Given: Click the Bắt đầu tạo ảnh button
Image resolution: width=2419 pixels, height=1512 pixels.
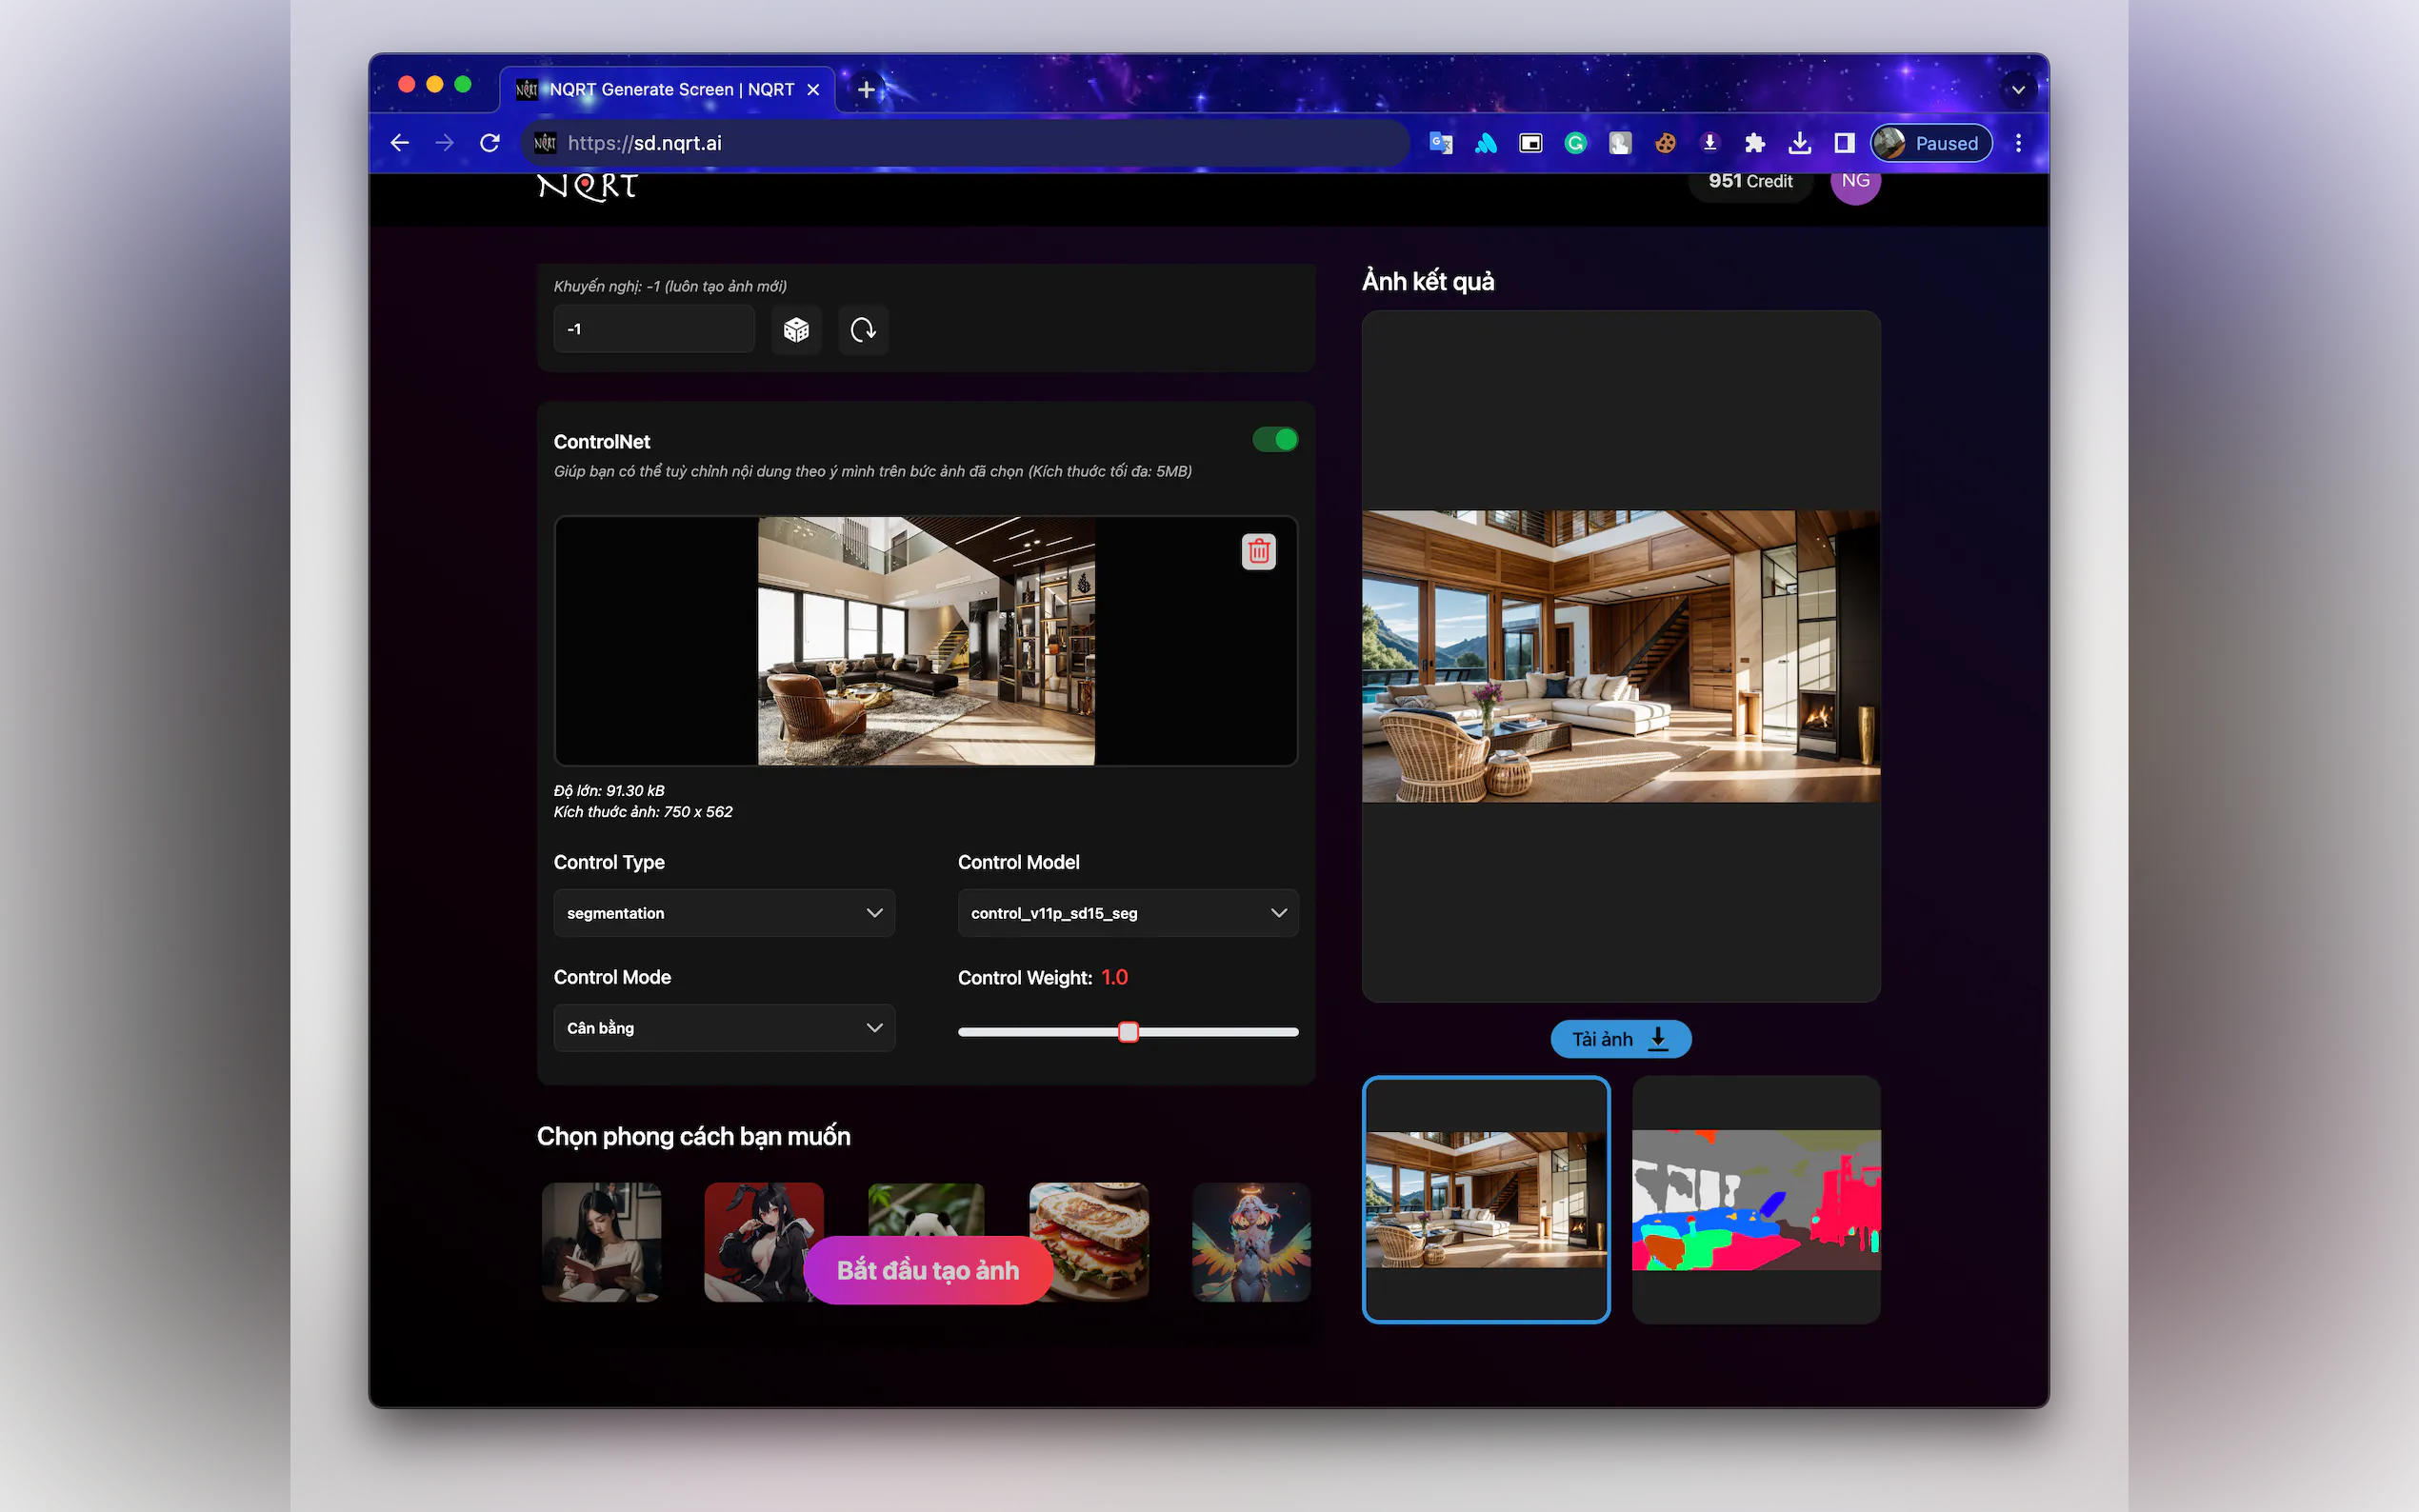Looking at the screenshot, I should coord(927,1270).
